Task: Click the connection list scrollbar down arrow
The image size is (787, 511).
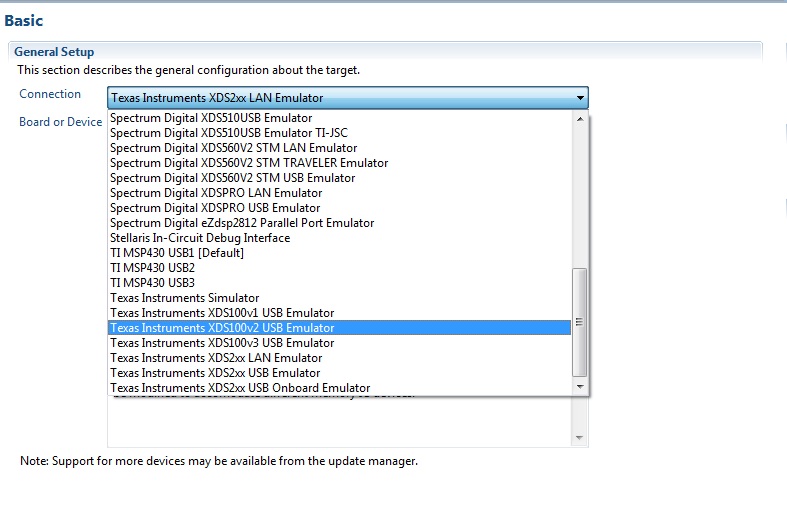Action: pyautogui.click(x=579, y=387)
